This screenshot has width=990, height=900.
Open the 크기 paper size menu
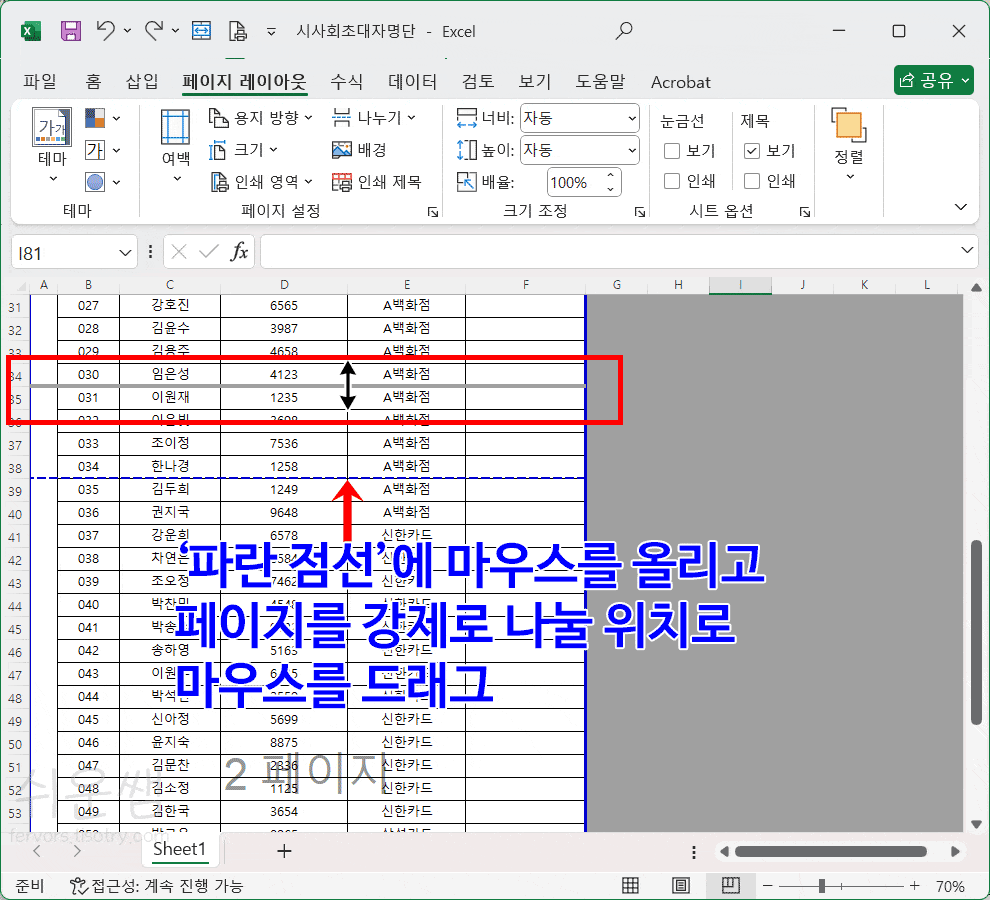tap(243, 150)
